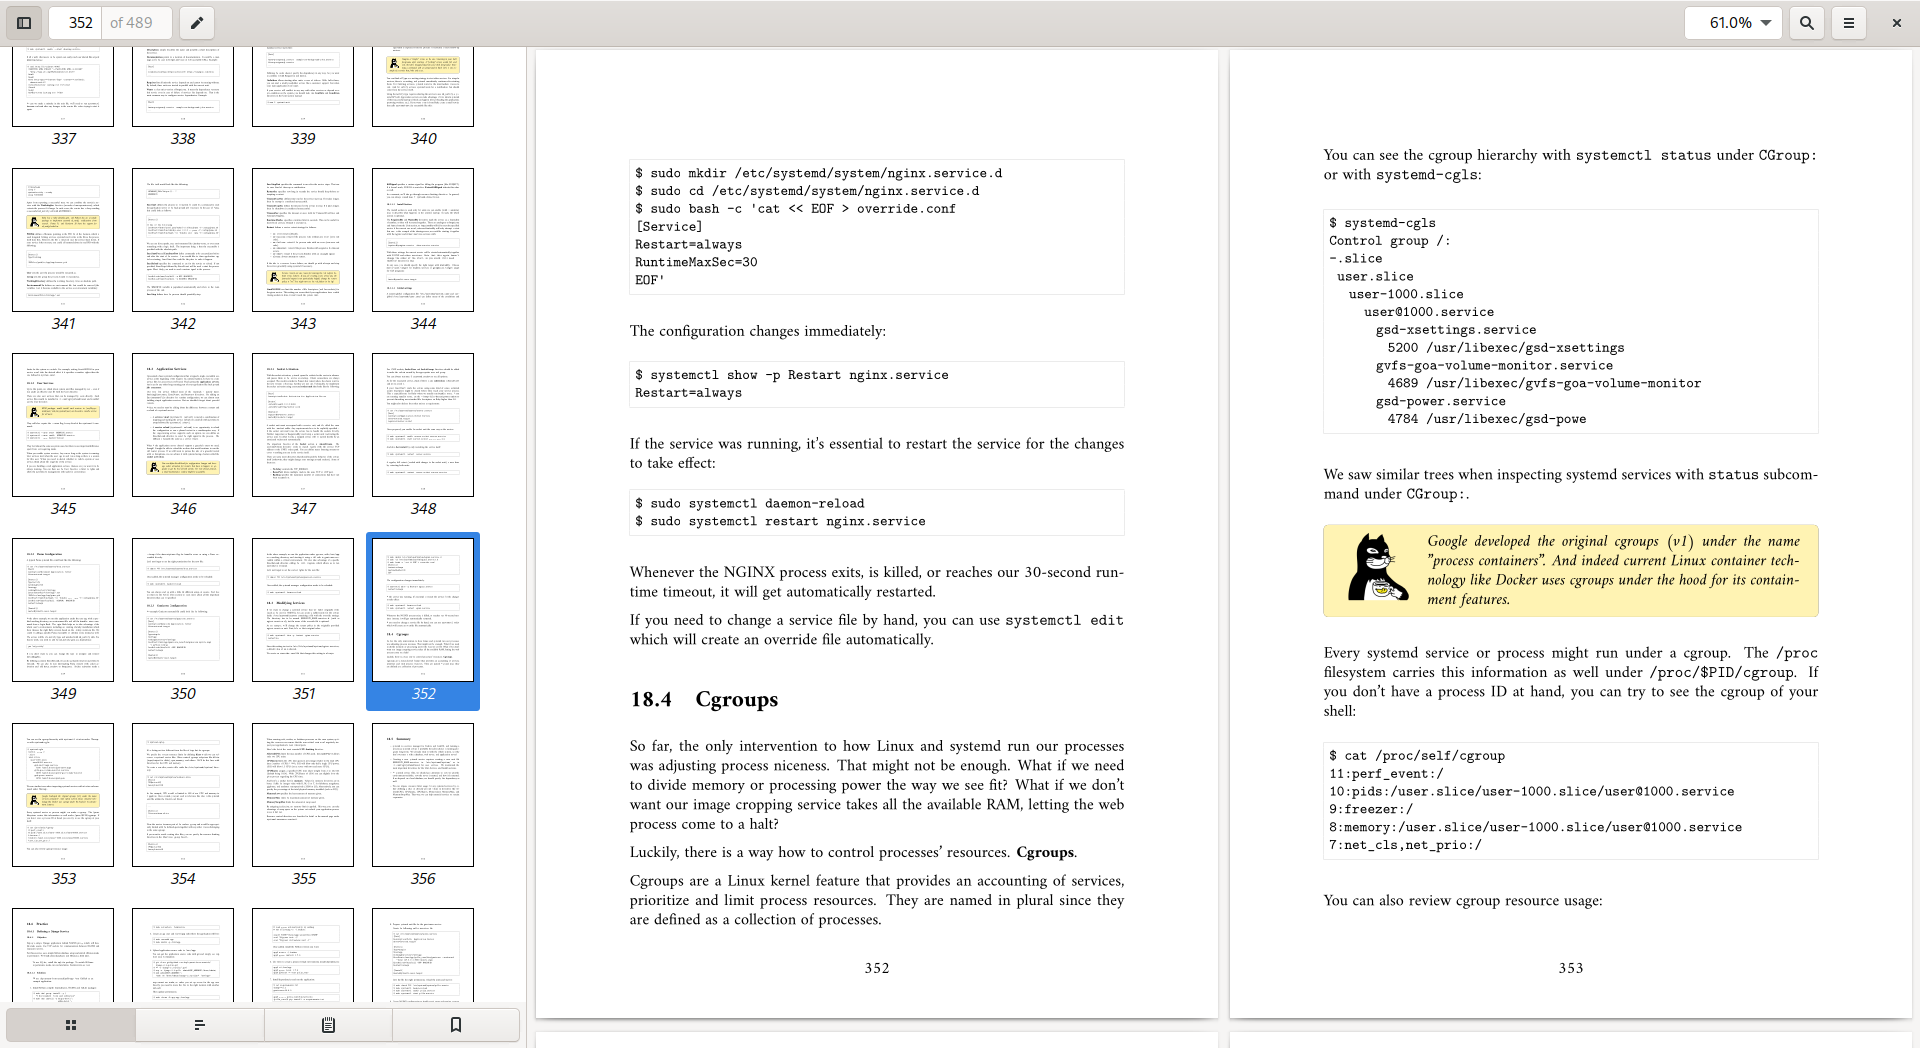This screenshot has height=1048, width=1920.
Task: Click the '18.4 Cgroups' section heading
Action: (x=704, y=700)
